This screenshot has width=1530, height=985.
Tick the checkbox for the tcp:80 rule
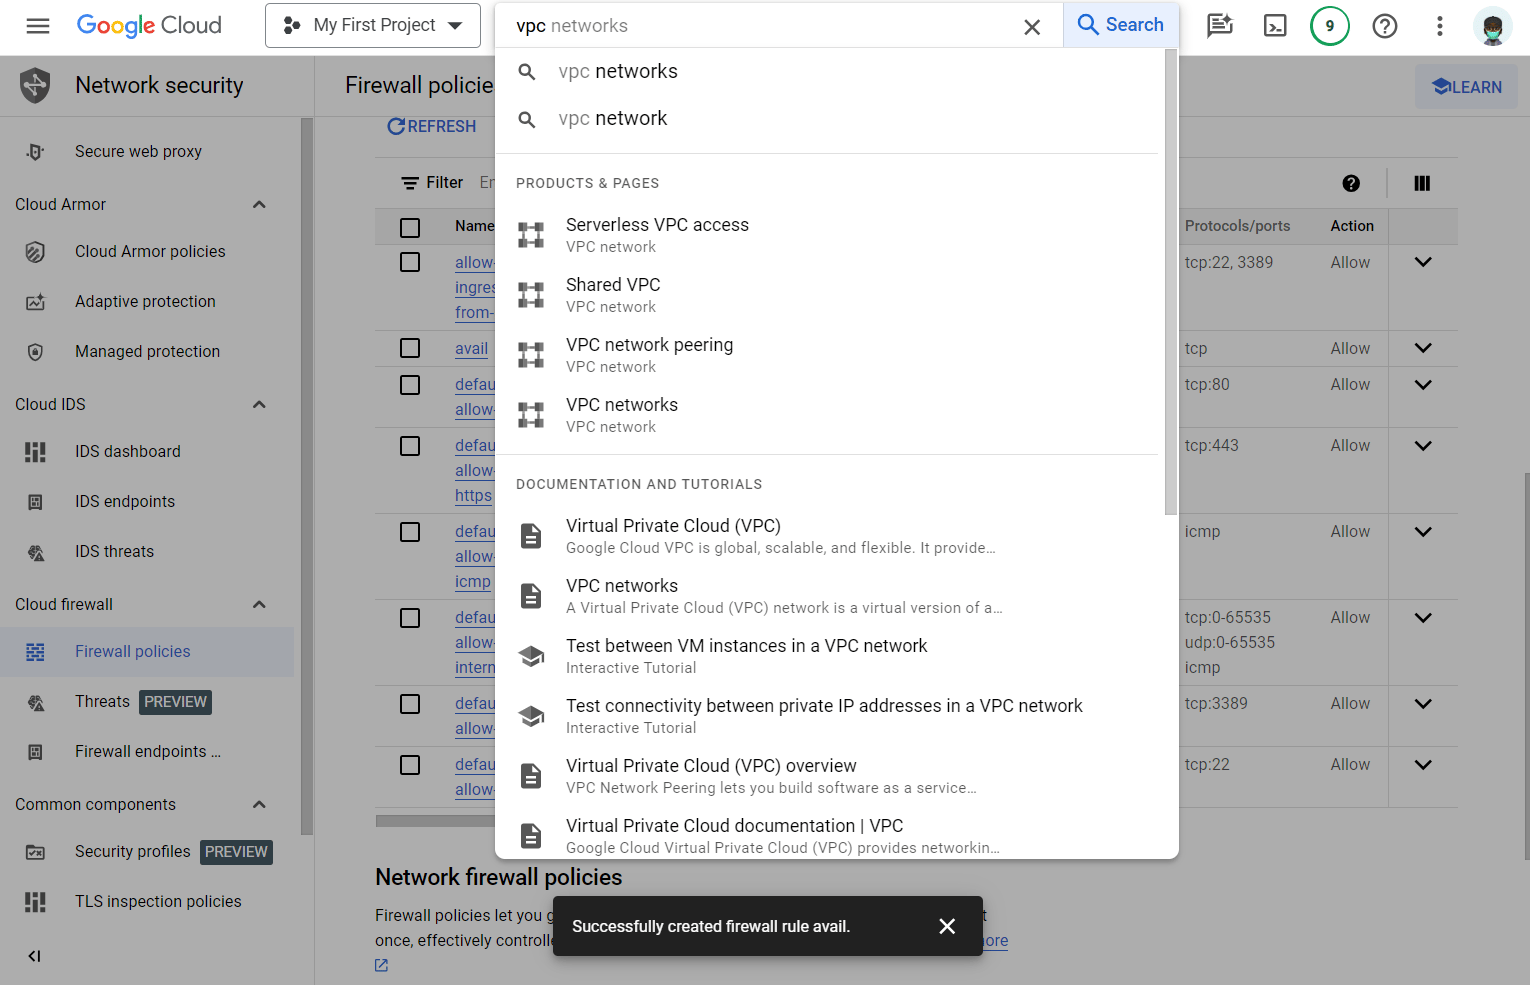[x=410, y=385]
